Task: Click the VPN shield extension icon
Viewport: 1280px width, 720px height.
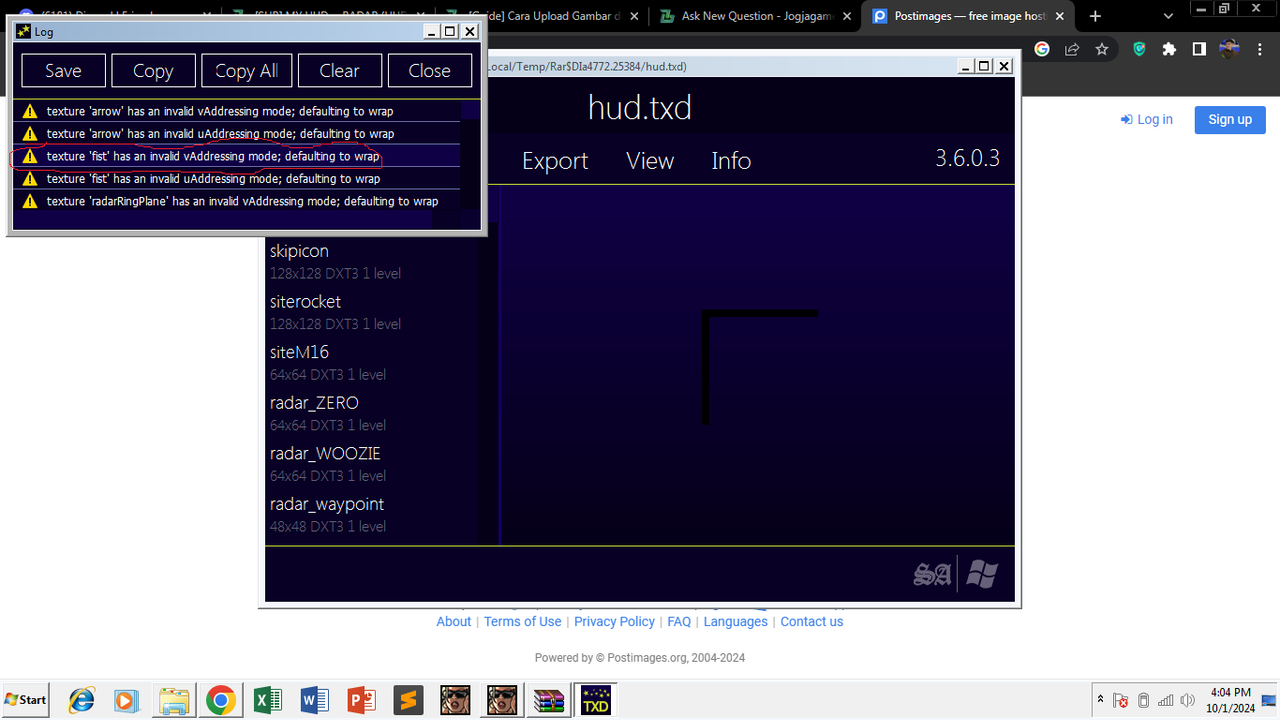Action: pyautogui.click(x=1139, y=49)
